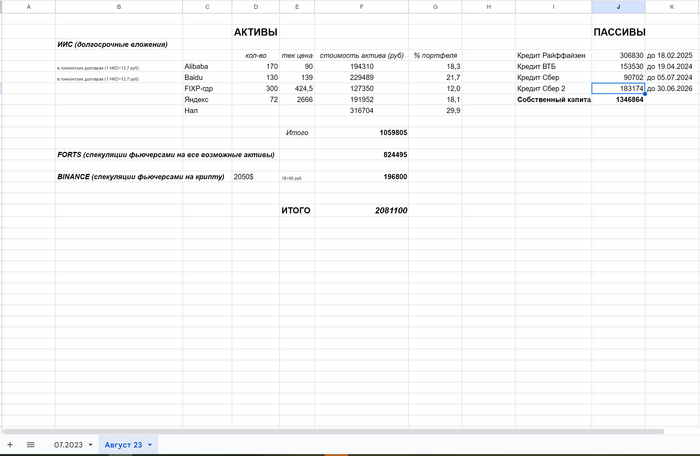
Task: Click the Итого label cell
Action: click(297, 133)
